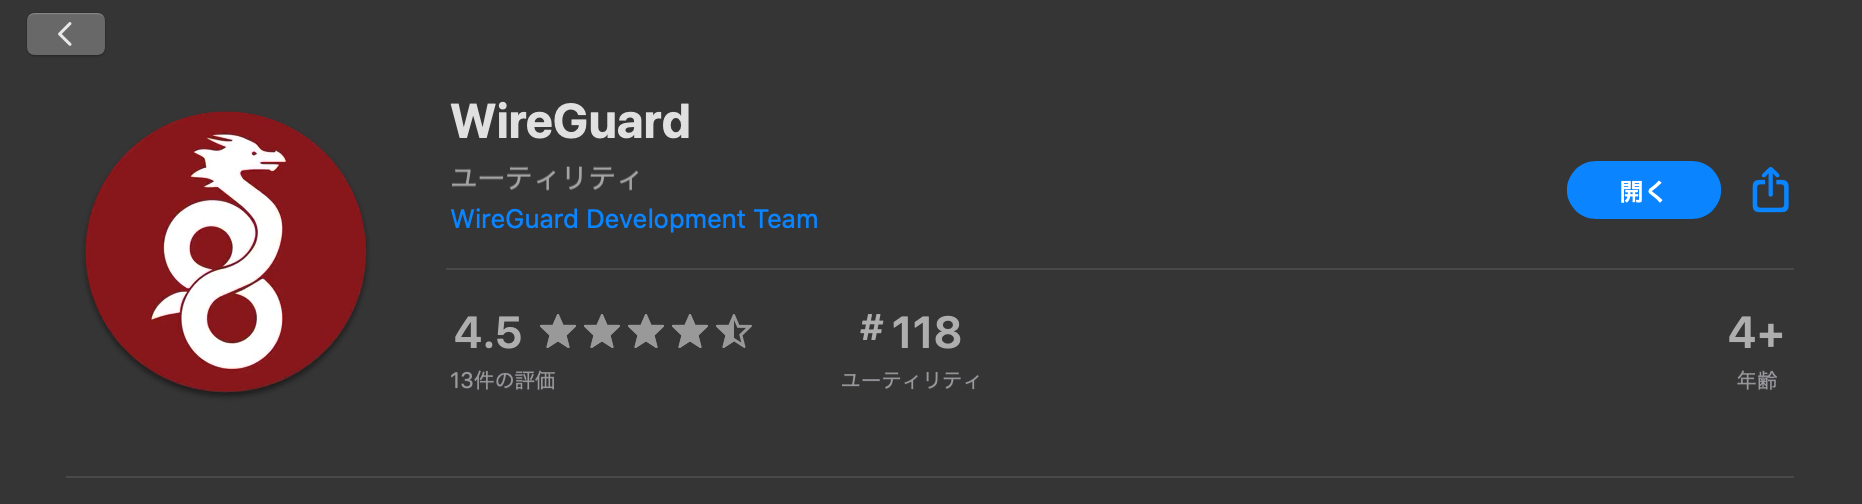Open the WireGuard Development Team link

coord(634,219)
